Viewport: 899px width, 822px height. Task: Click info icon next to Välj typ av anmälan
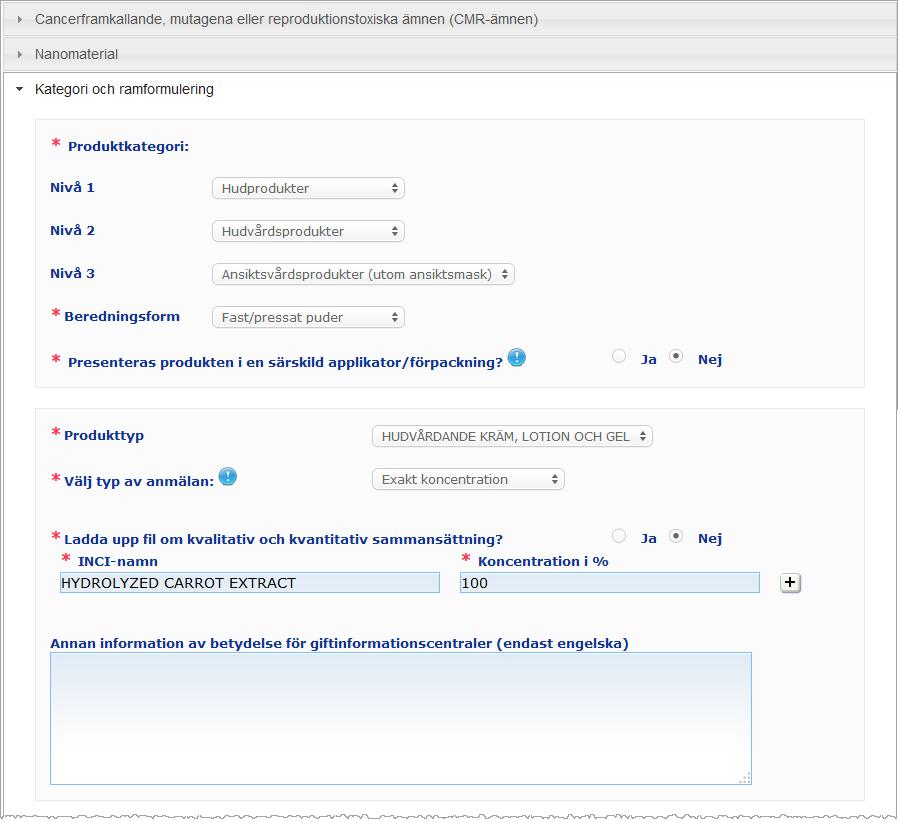(x=228, y=476)
